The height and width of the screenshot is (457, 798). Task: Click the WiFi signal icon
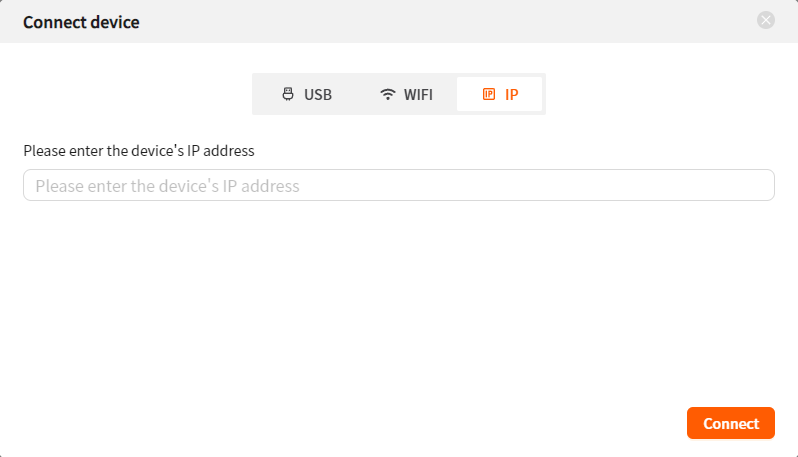pos(388,94)
